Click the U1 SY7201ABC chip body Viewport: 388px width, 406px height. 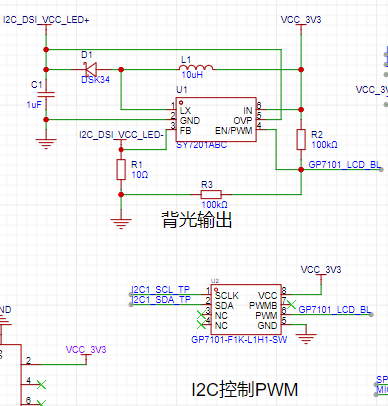coord(216,120)
